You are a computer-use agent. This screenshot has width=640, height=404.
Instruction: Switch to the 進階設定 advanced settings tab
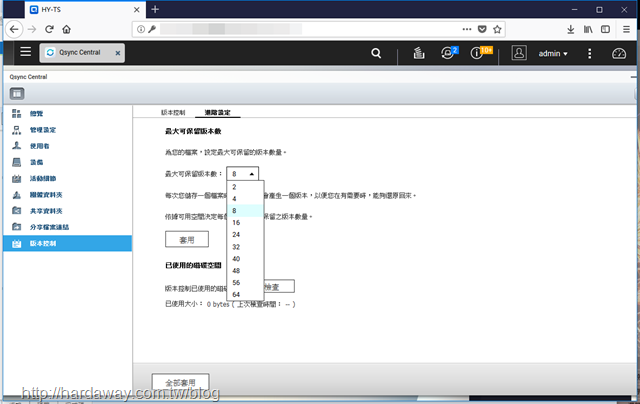218,112
